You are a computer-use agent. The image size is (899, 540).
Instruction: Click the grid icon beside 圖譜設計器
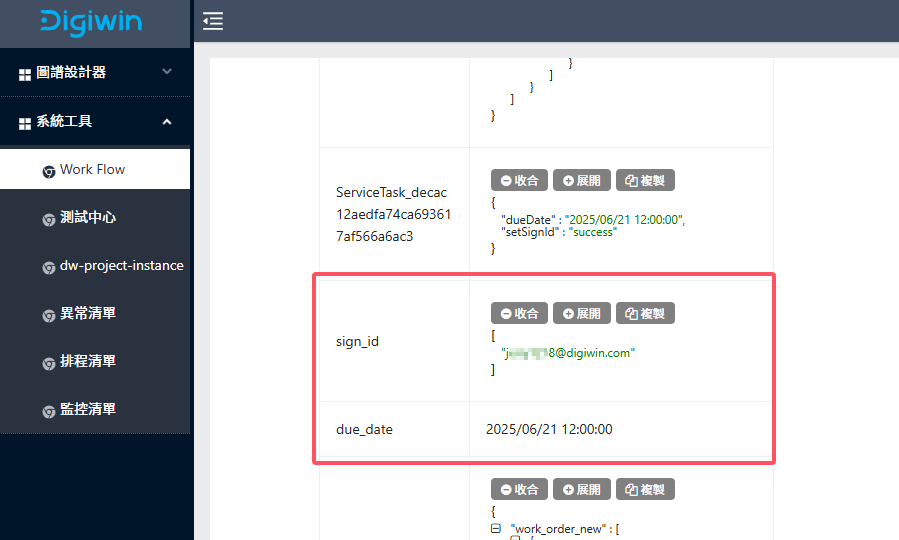pos(25,74)
